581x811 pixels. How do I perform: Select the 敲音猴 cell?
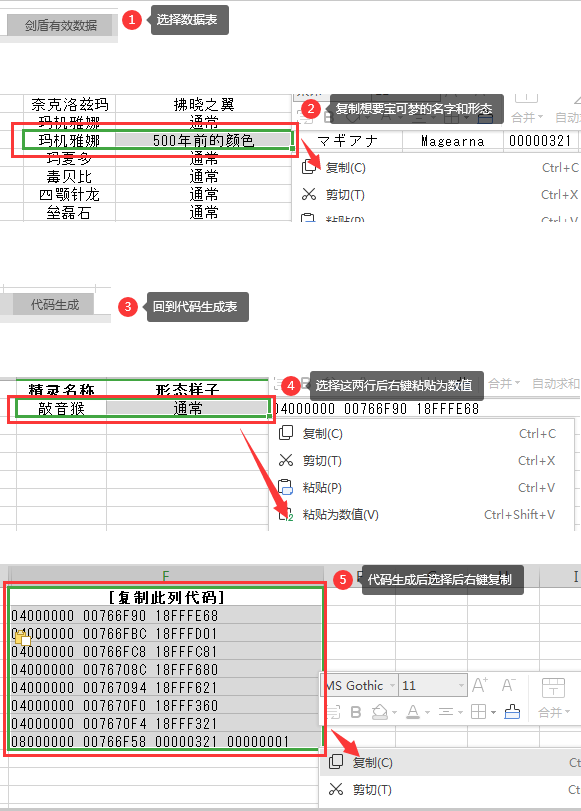pyautogui.click(x=61, y=409)
